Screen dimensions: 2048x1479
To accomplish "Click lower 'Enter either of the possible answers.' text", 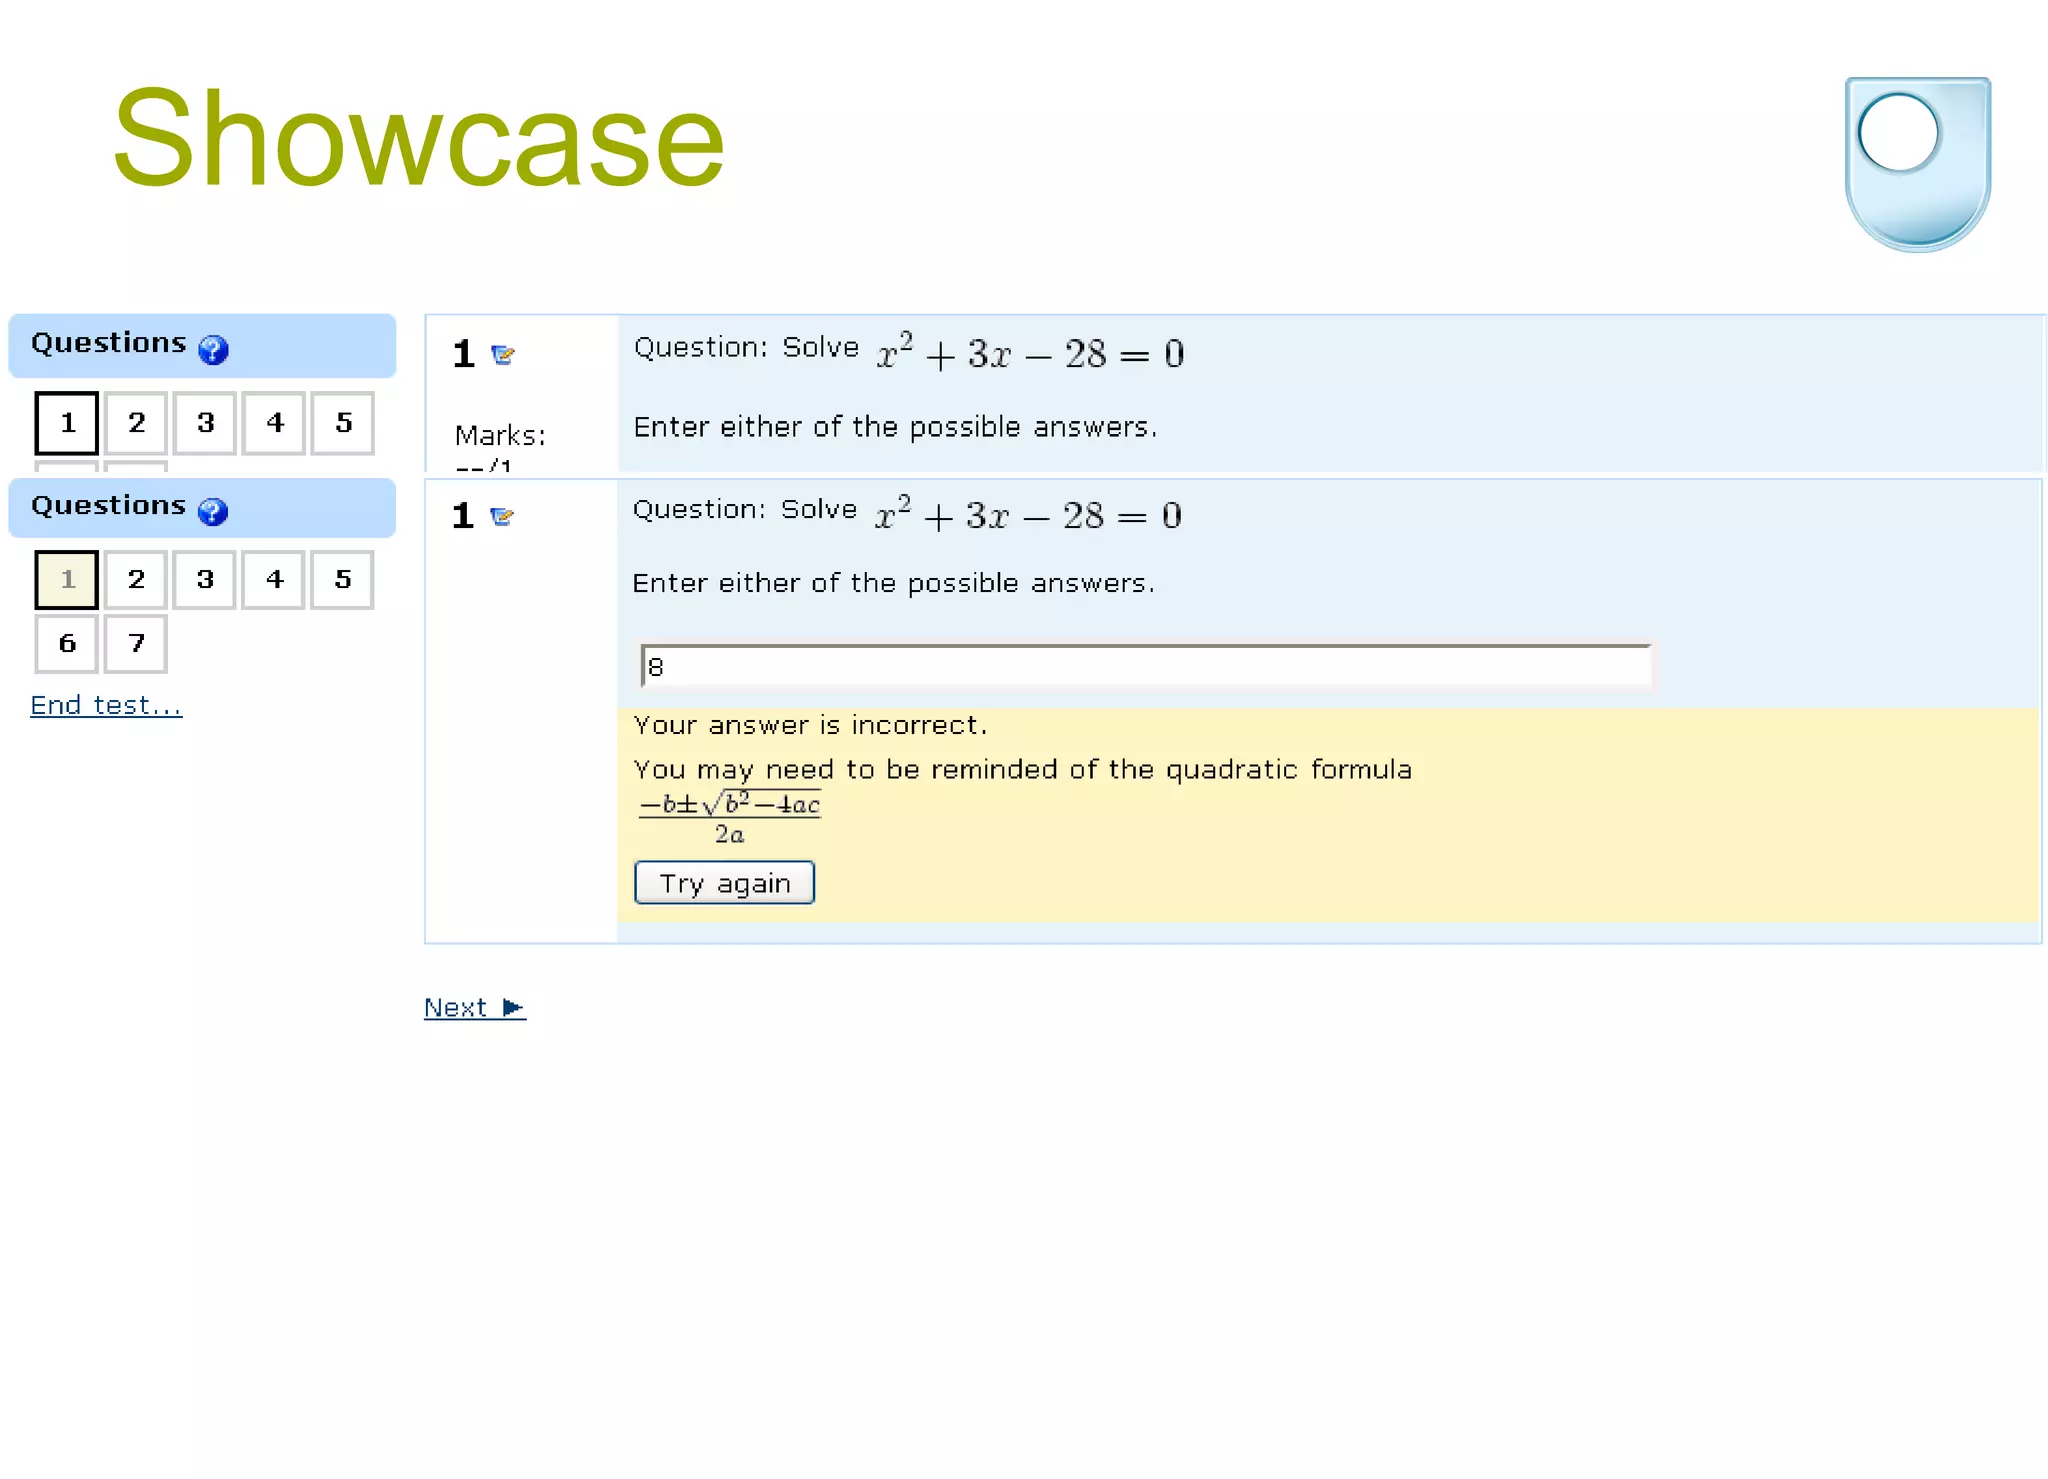I will coord(894,583).
